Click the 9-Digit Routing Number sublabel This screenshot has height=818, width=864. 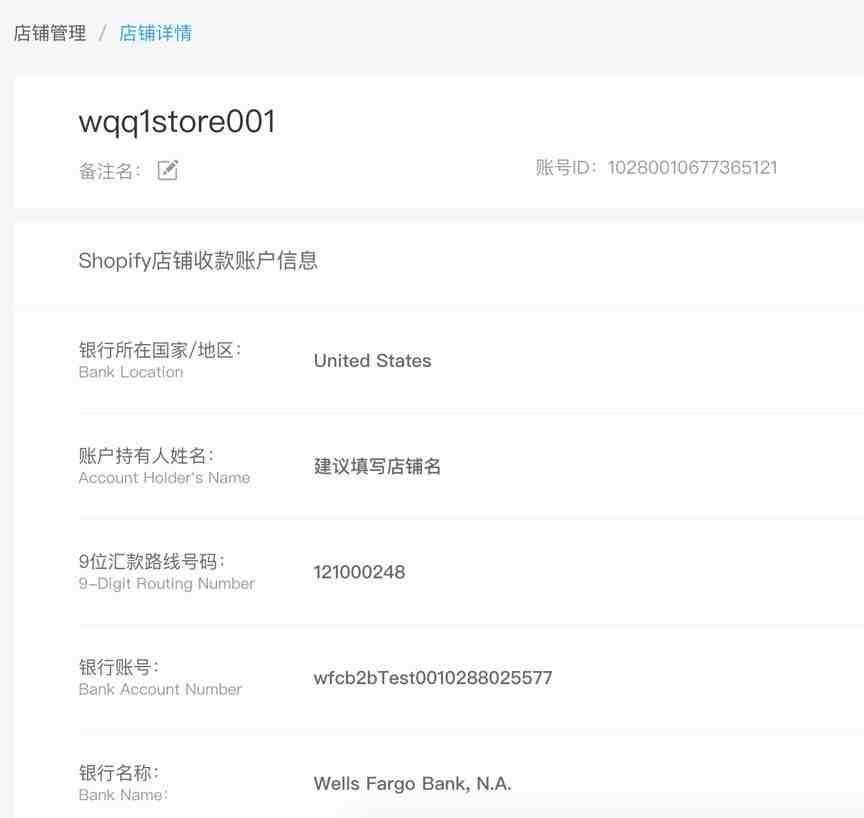166,584
